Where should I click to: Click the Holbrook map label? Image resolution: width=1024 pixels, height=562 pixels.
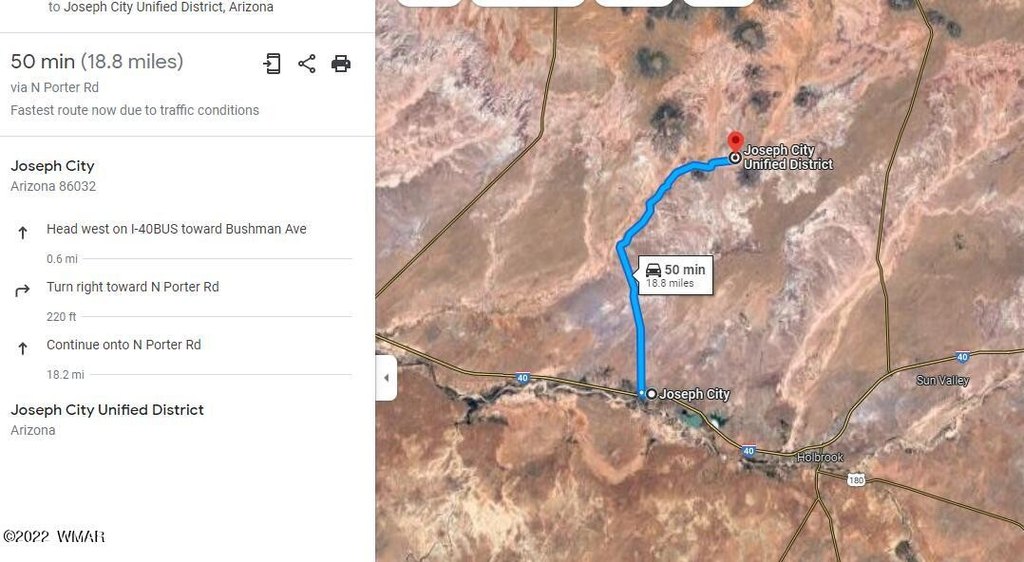(x=820, y=458)
